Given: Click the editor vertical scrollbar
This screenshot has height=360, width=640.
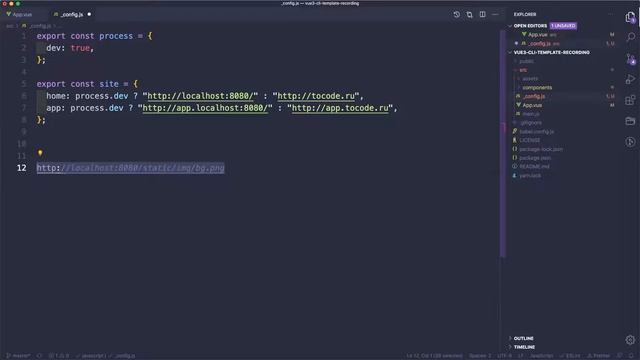Looking at the screenshot, I should pyautogui.click(x=503, y=144).
